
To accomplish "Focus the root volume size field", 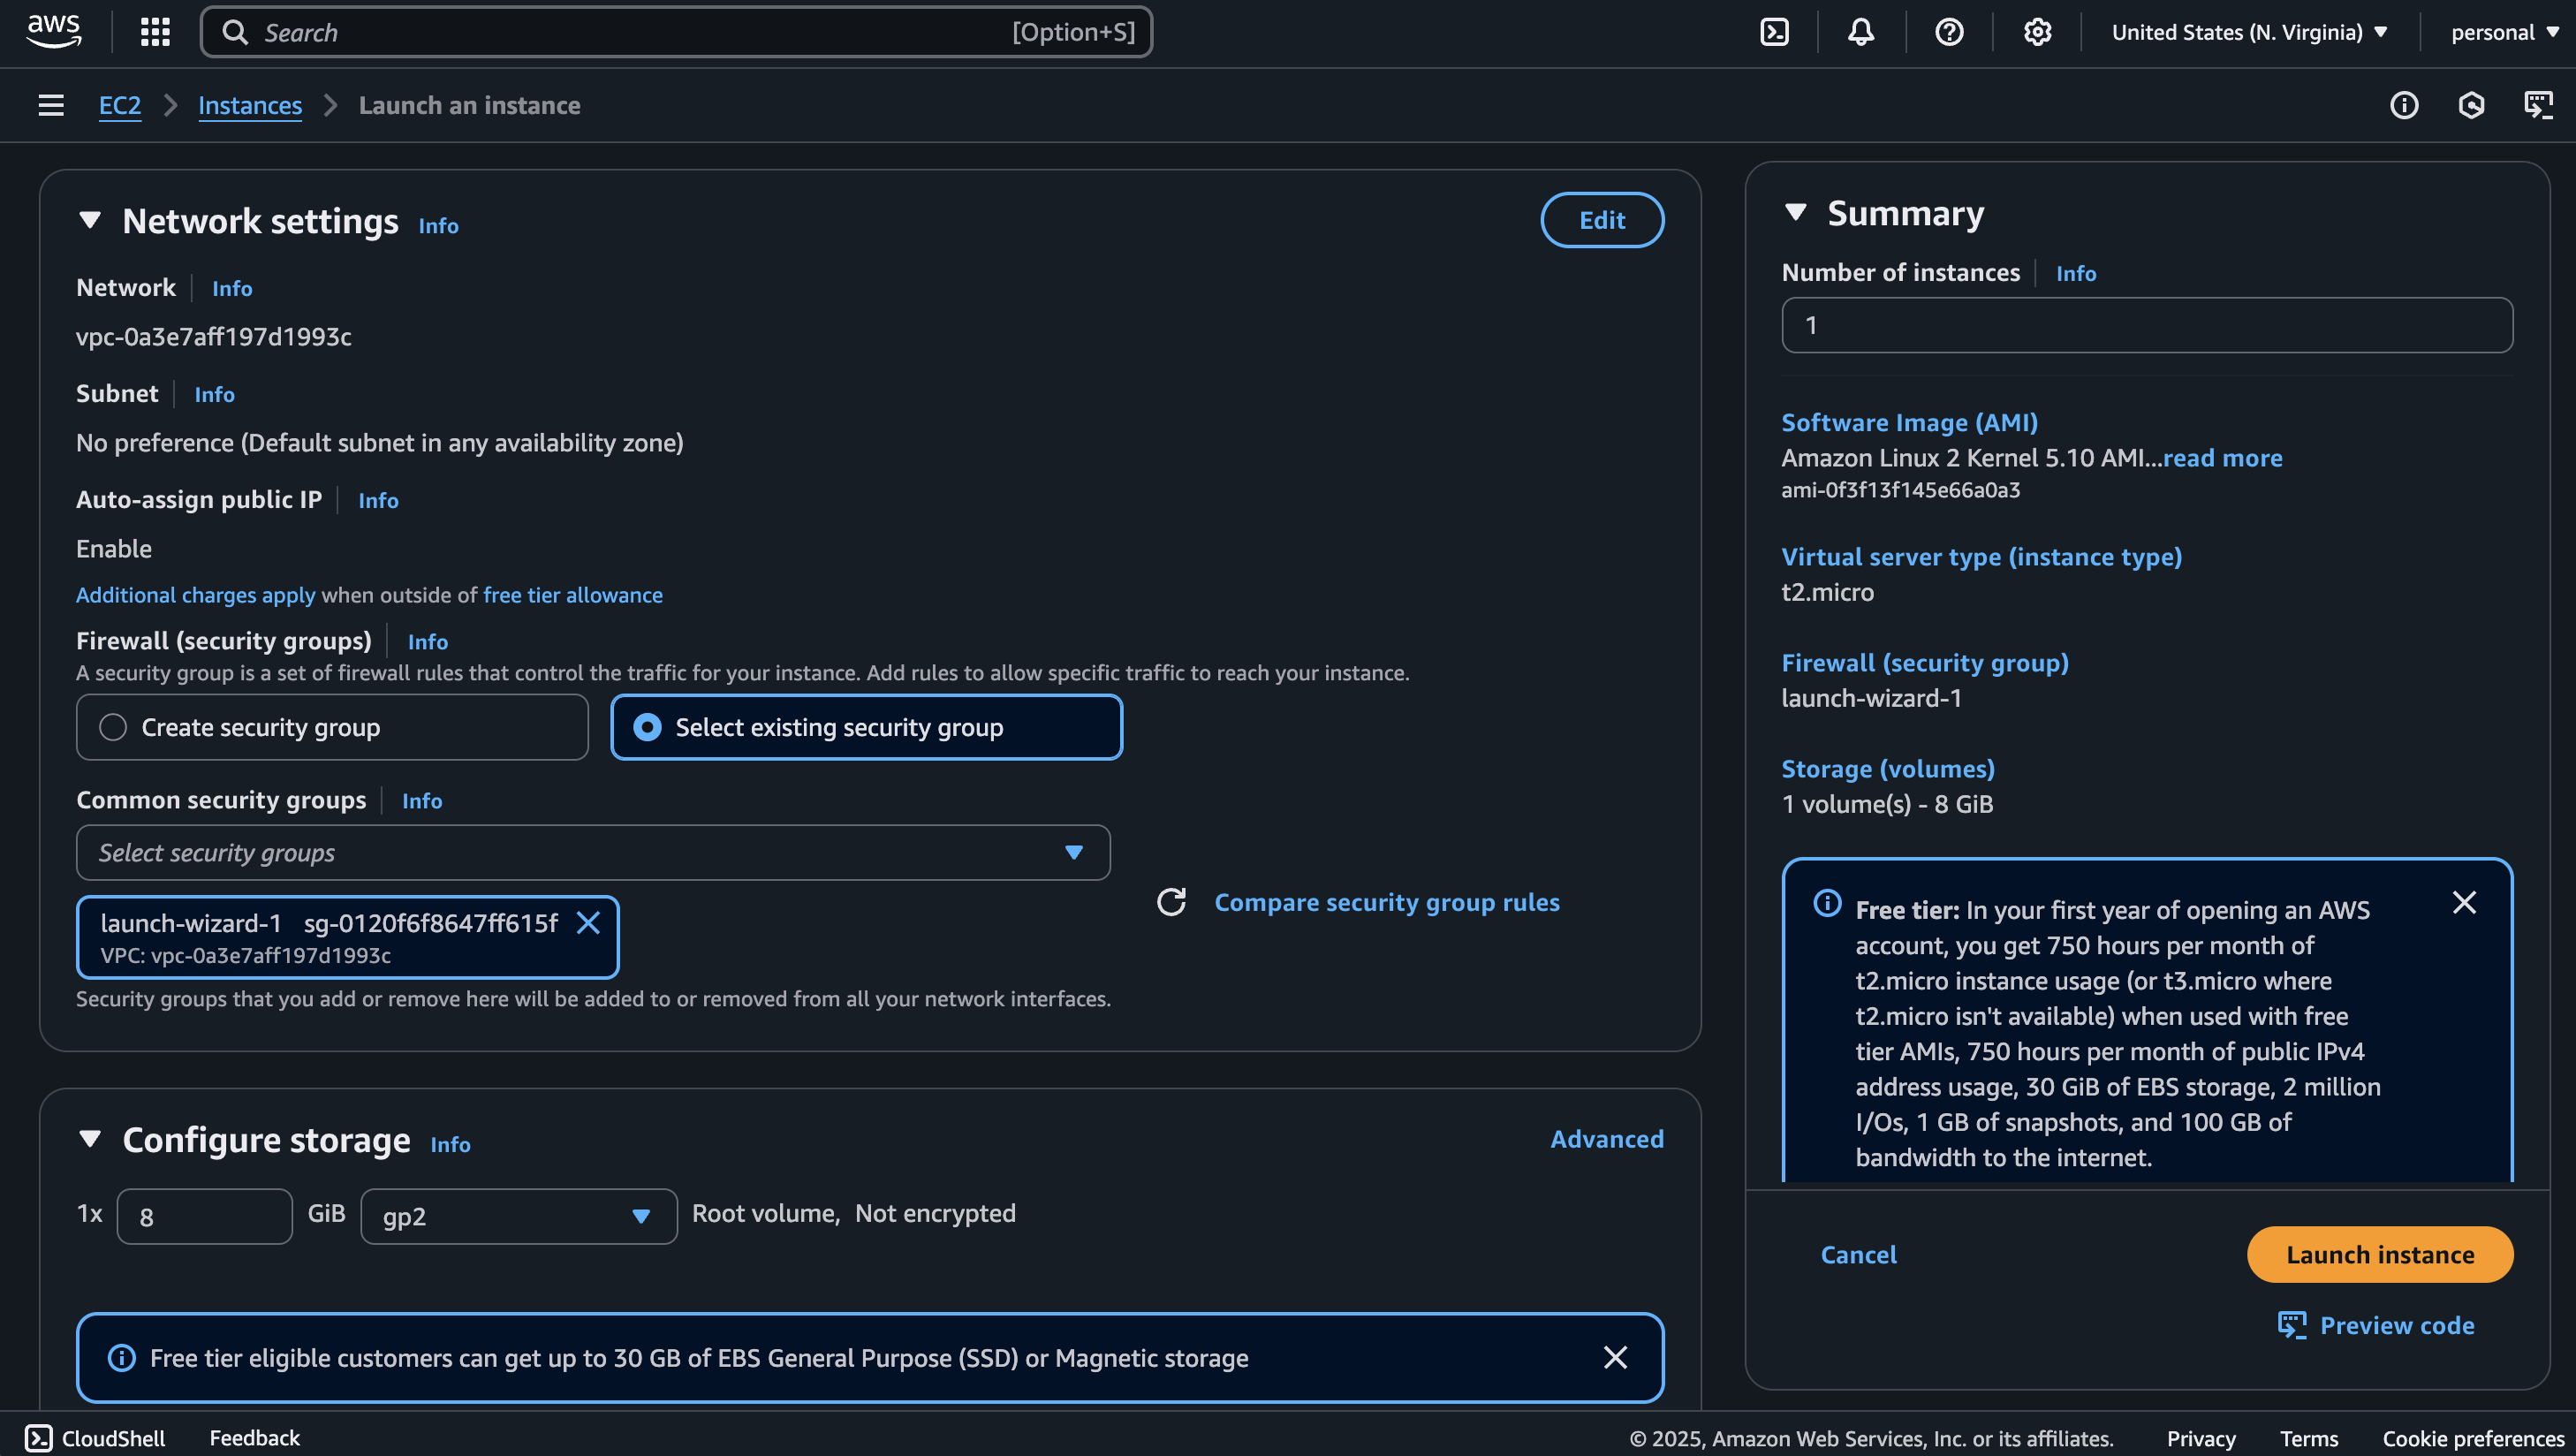I will (x=204, y=1216).
